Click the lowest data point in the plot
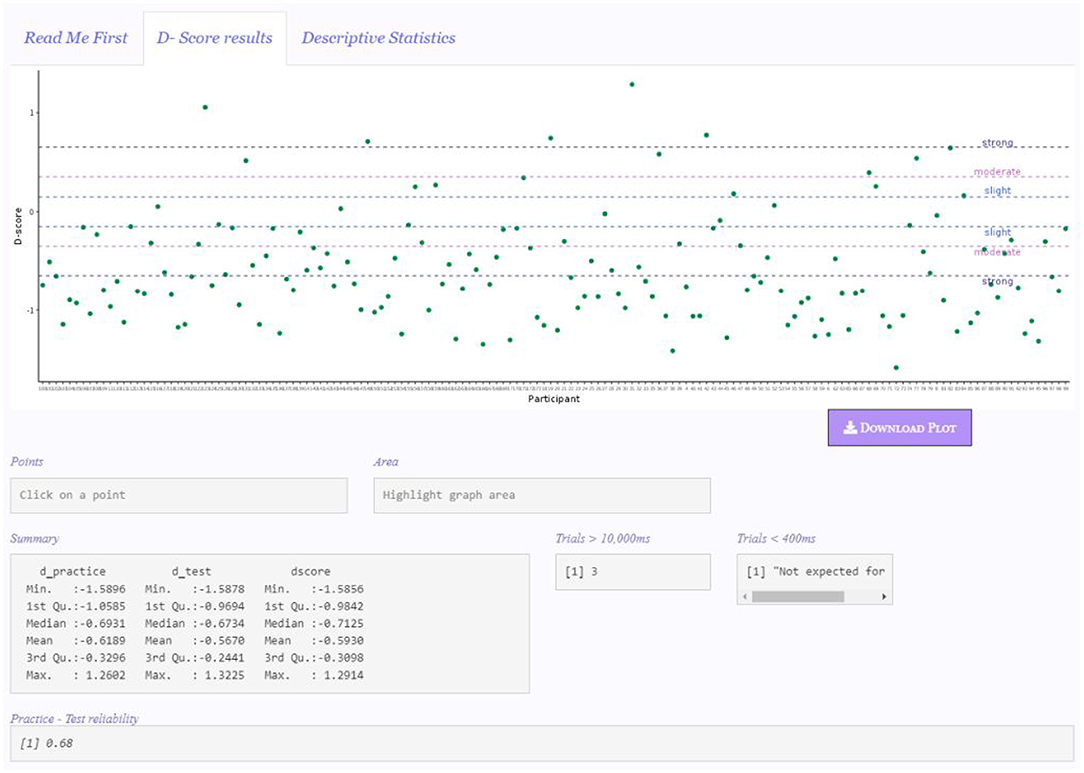The image size is (1084, 773). tap(896, 368)
